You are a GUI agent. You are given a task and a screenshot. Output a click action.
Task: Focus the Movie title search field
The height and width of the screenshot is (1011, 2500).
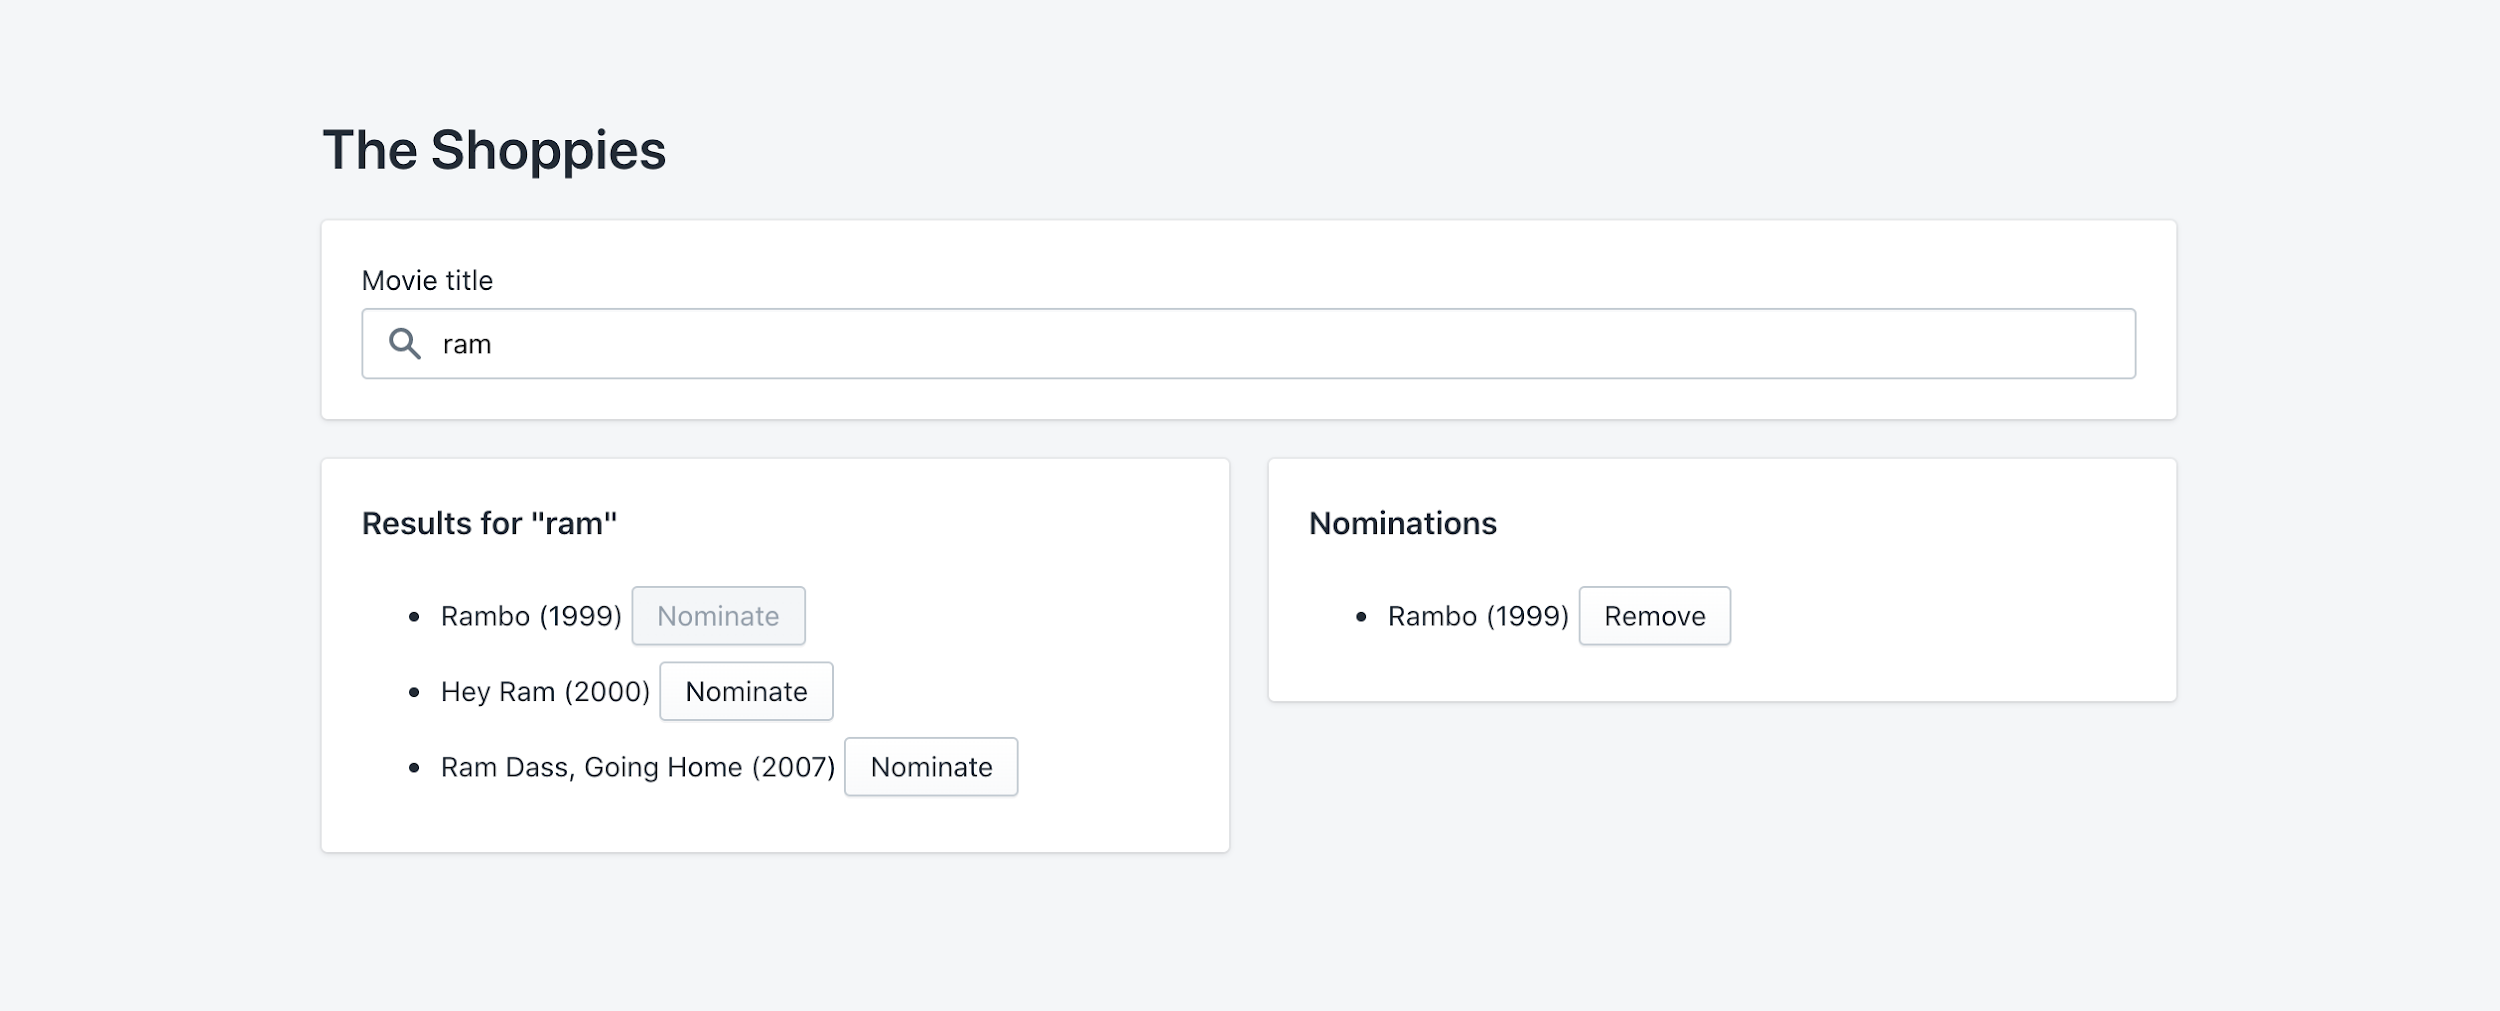1248,343
